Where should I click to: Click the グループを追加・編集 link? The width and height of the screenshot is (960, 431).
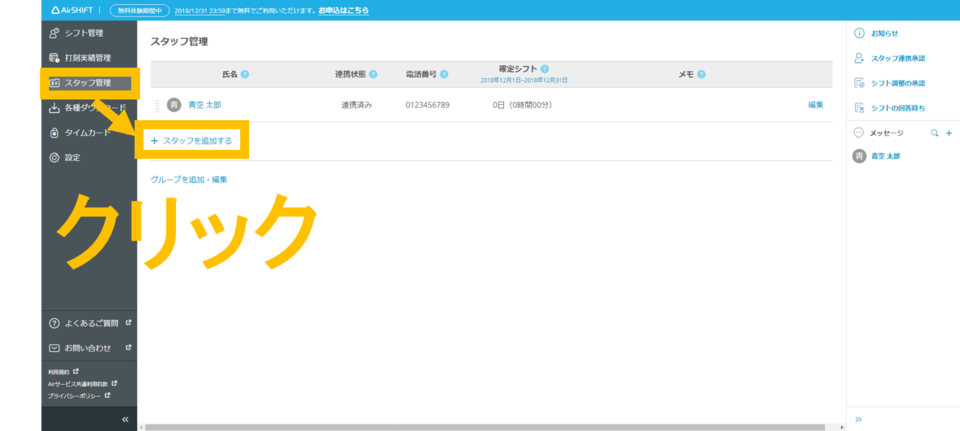[189, 180]
